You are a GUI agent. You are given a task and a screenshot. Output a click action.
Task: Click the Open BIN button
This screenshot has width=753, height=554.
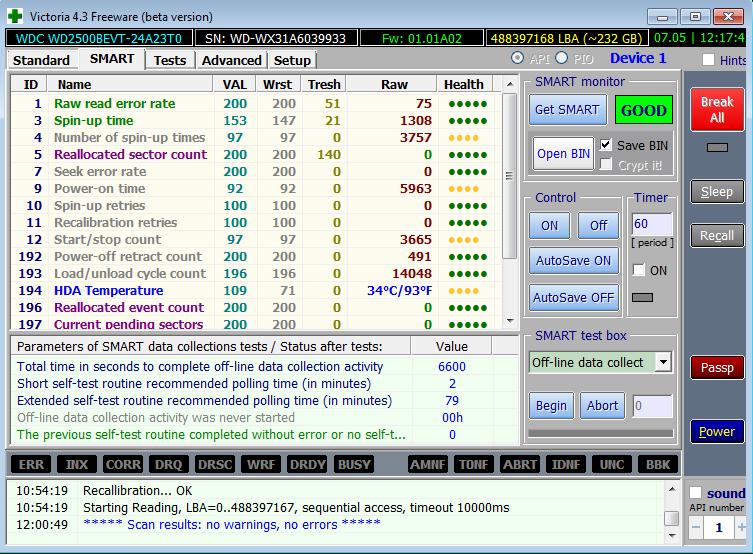tap(563, 154)
